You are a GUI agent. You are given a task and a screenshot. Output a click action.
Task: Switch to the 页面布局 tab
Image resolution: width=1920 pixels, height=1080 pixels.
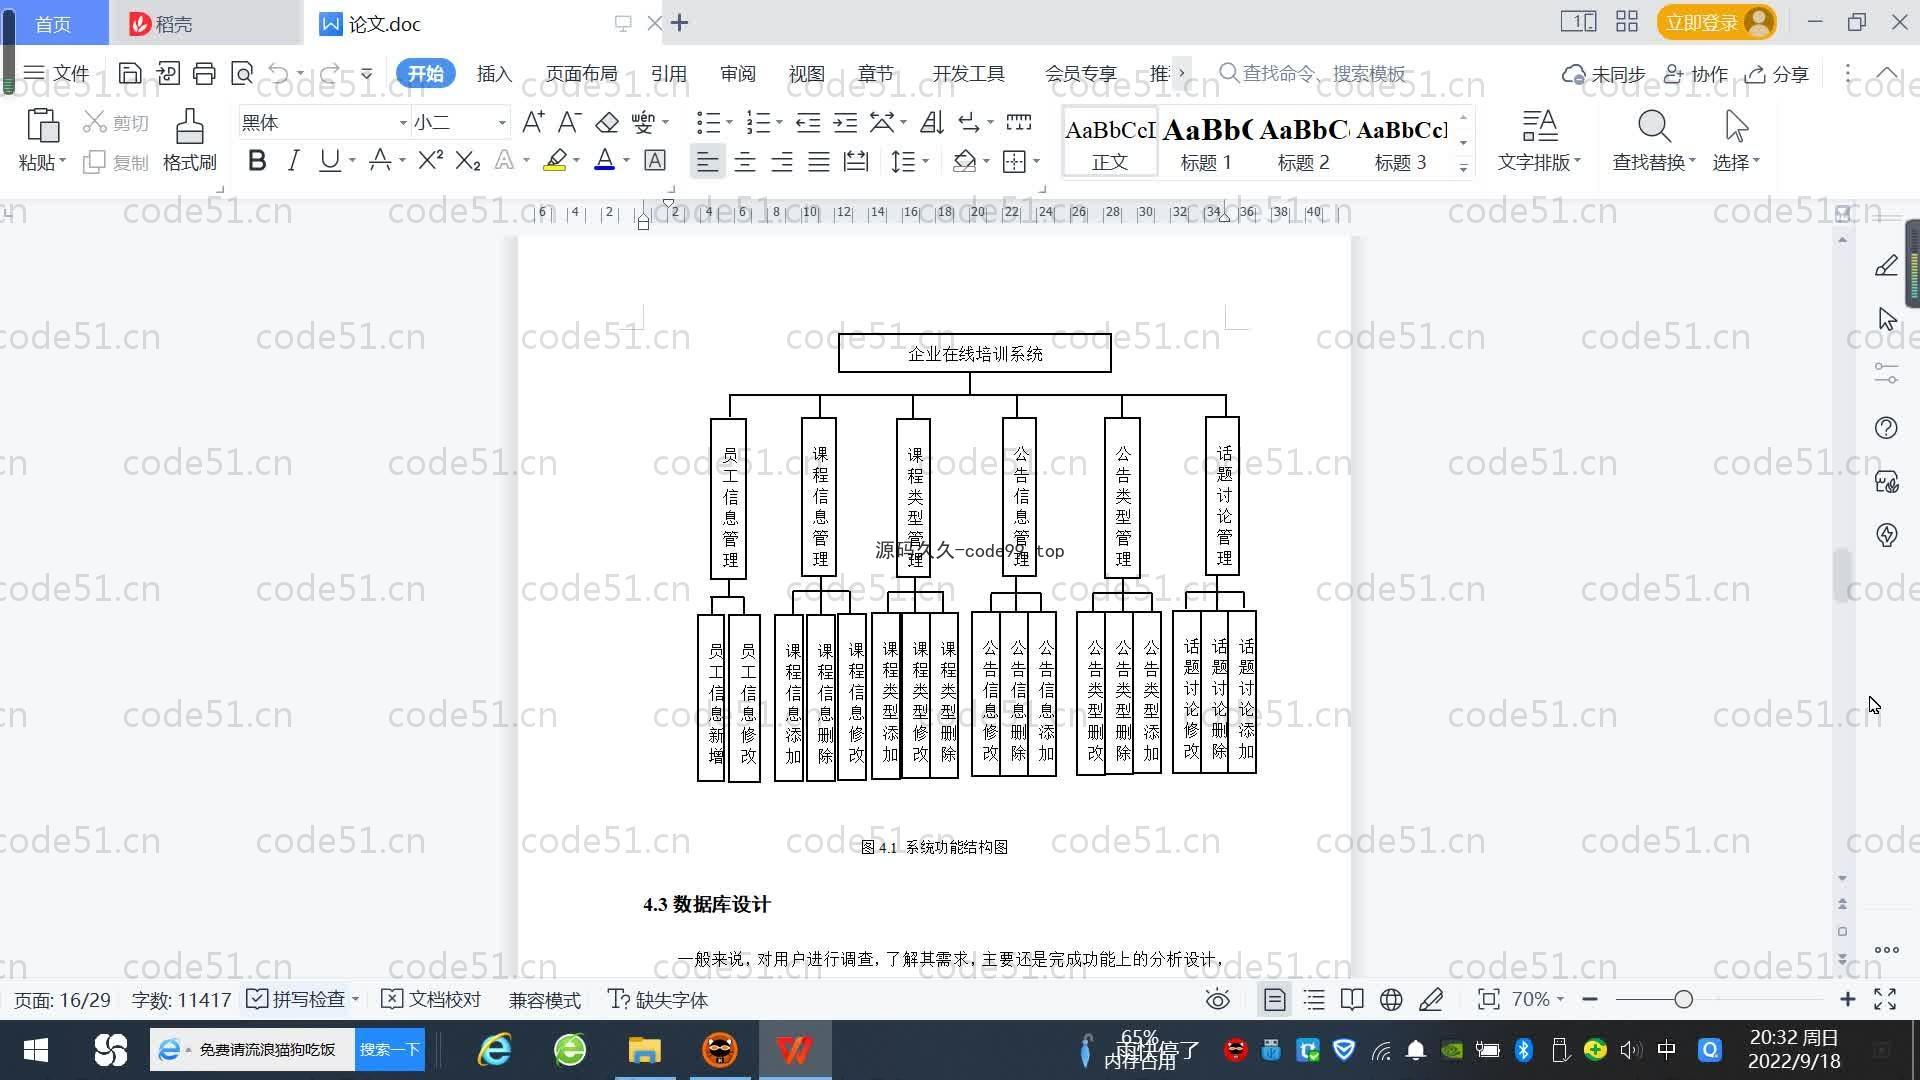[581, 73]
